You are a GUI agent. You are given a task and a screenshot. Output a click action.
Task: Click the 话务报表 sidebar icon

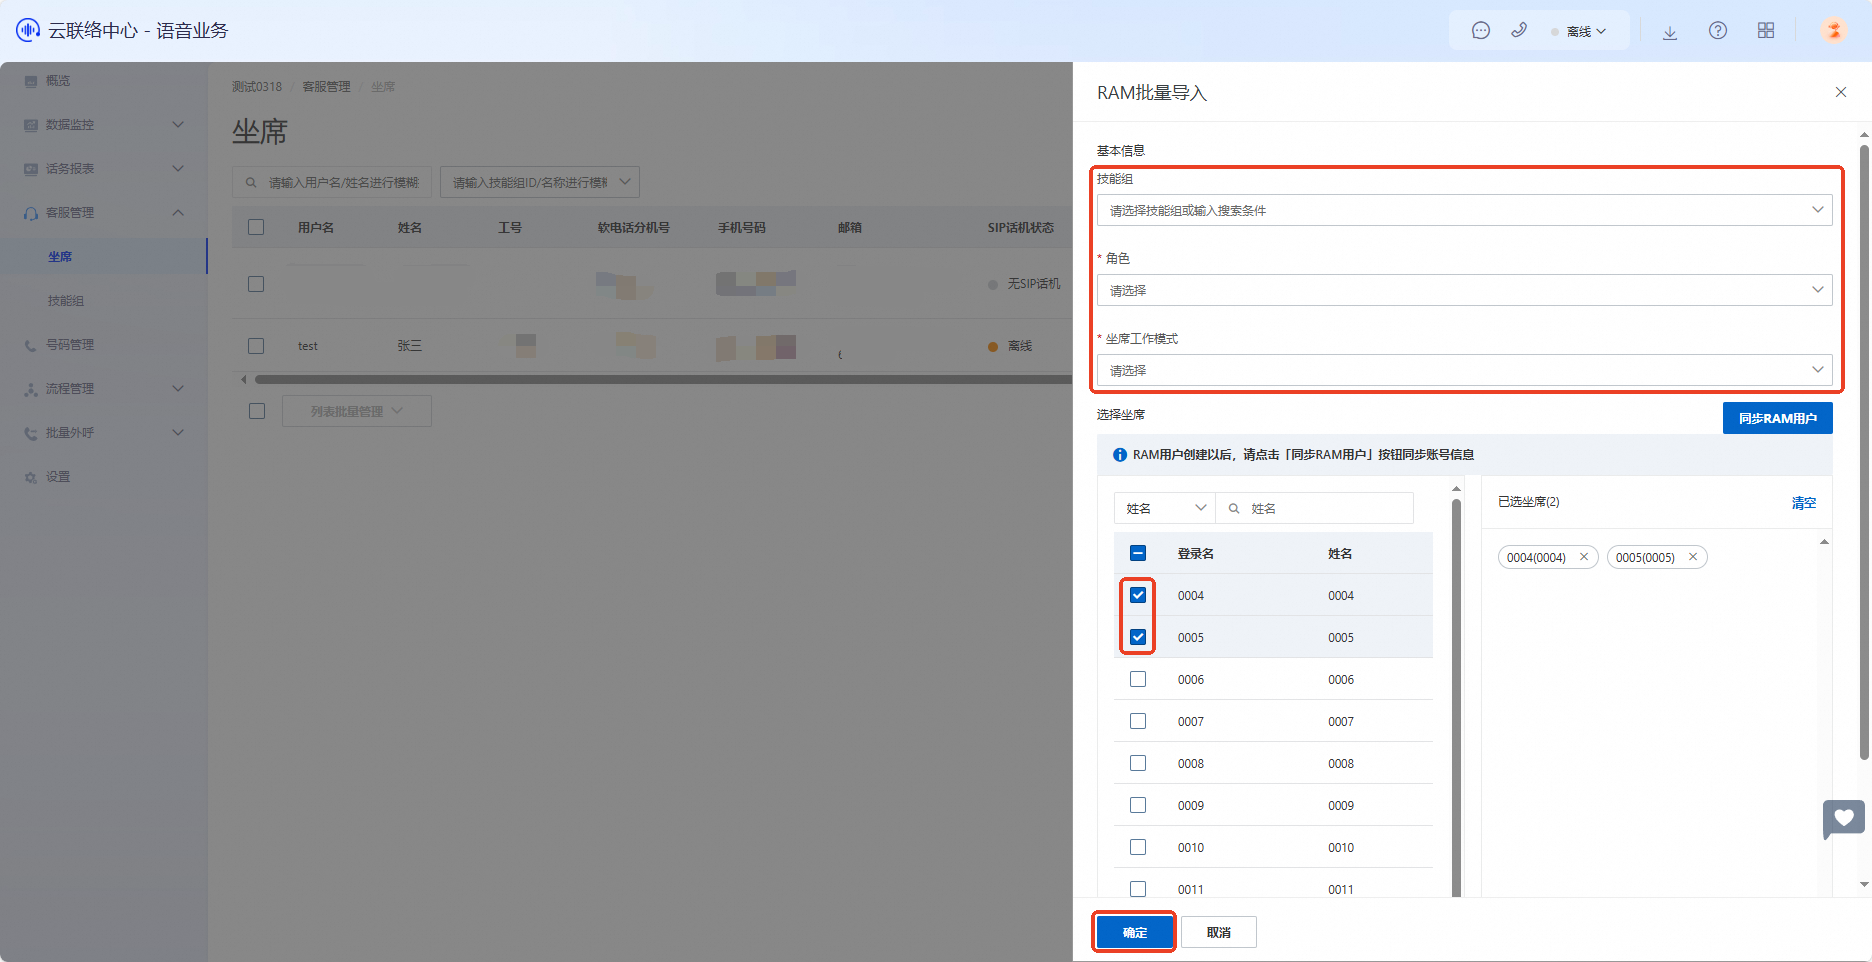click(31, 169)
